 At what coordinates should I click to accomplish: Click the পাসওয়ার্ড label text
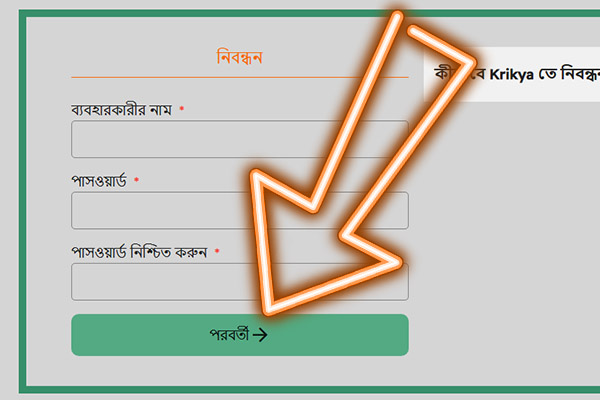(99, 181)
